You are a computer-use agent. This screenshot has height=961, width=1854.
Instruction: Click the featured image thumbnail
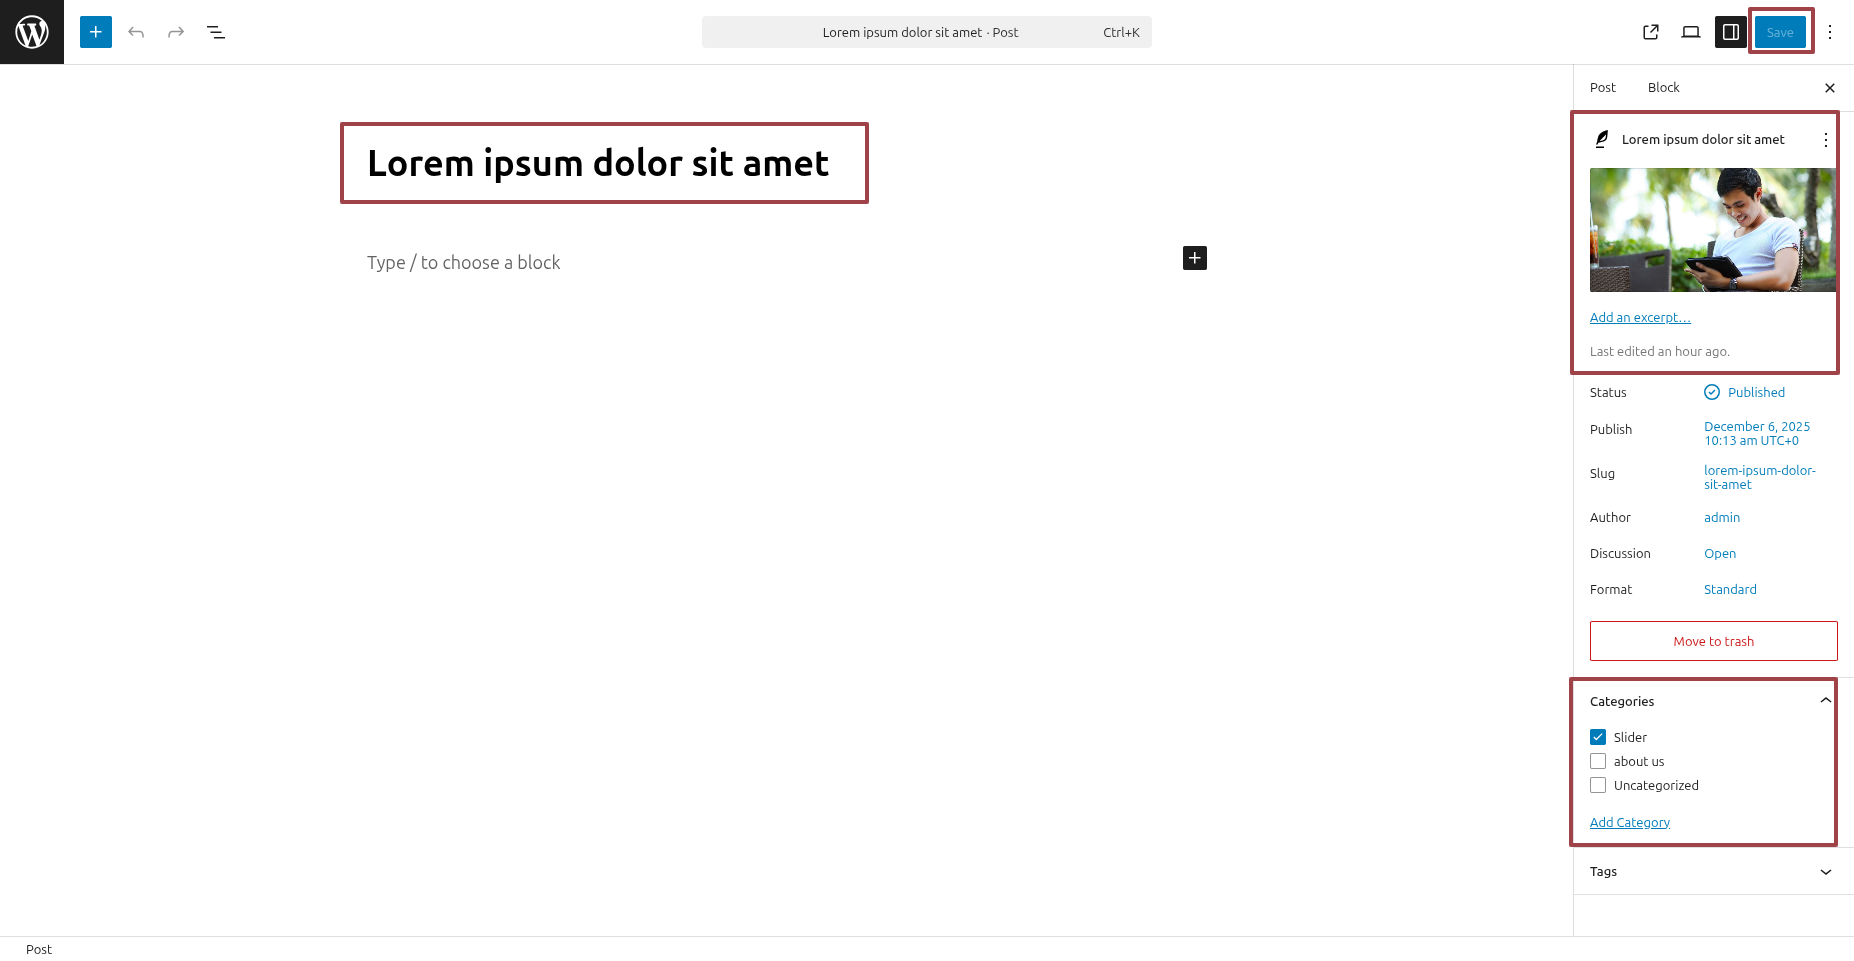(1712, 230)
